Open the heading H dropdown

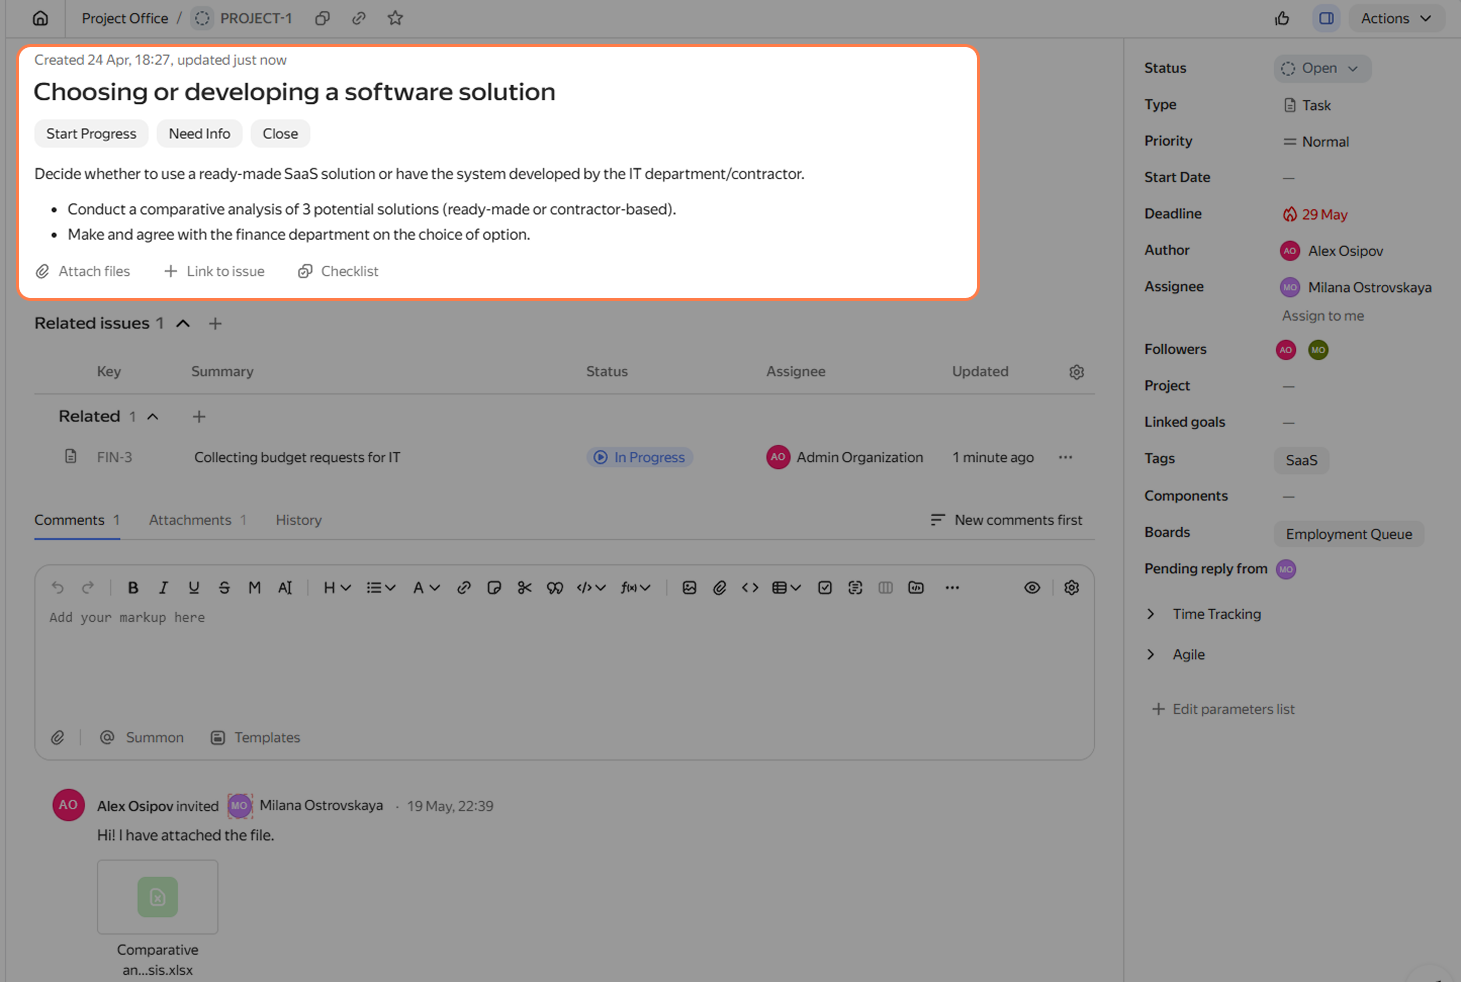pyautogui.click(x=337, y=588)
